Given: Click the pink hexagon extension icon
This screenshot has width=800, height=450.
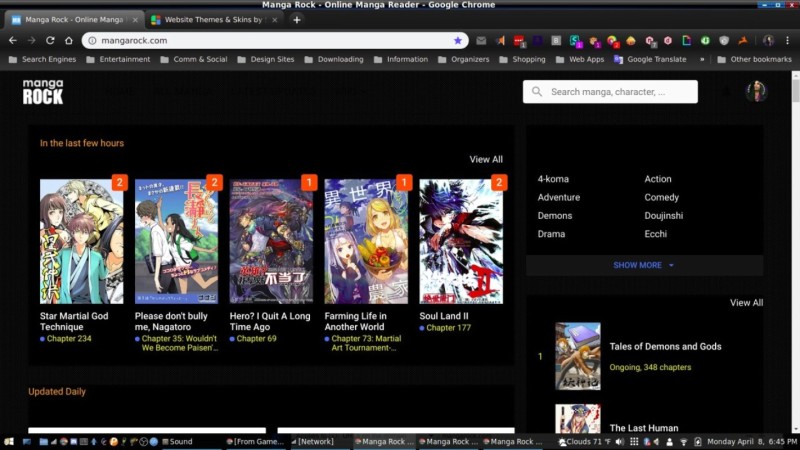Looking at the screenshot, I should 668,41.
